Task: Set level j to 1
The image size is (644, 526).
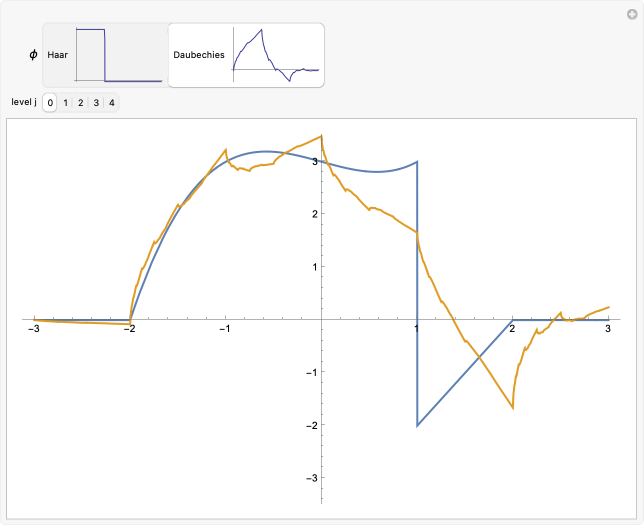Action: click(x=65, y=102)
